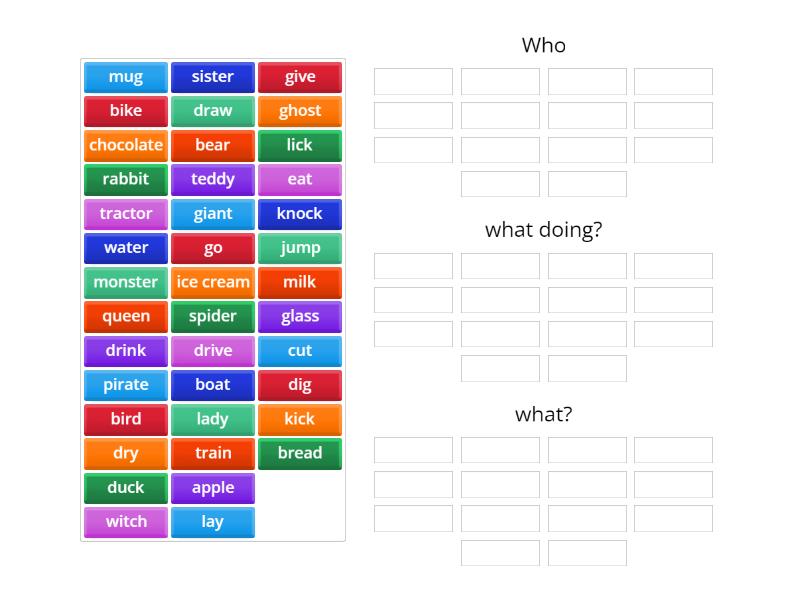
Task: Select the 'jump' word tile
Action: [x=300, y=248]
